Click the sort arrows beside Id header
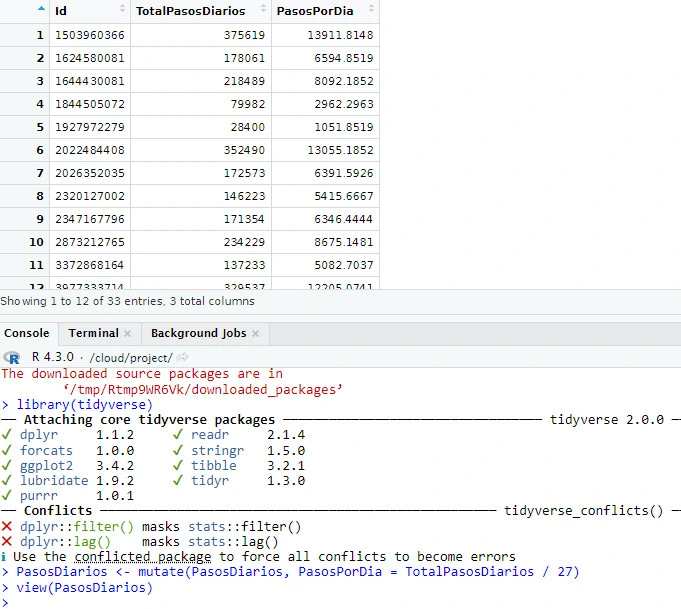 tap(122, 11)
